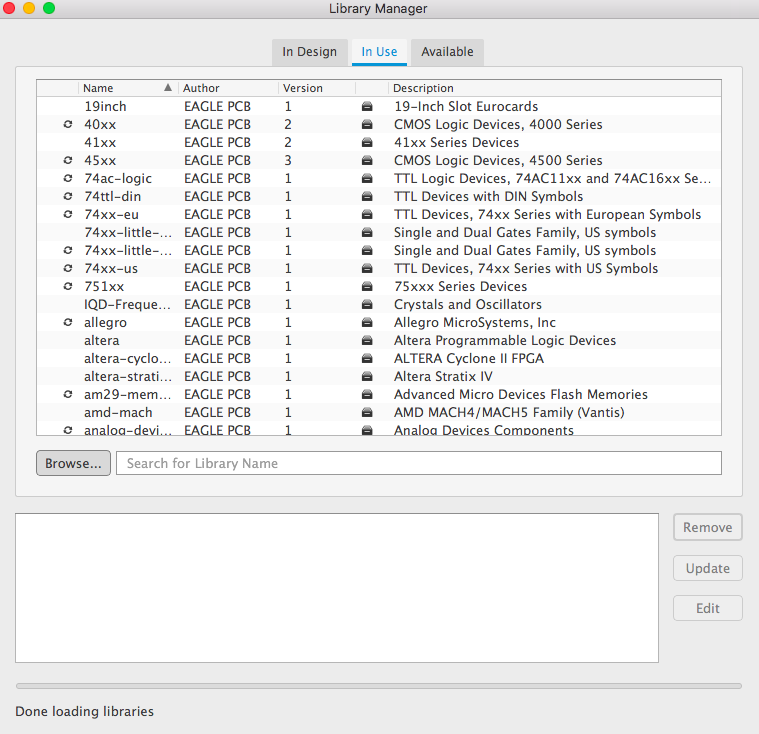This screenshot has width=759, height=734.
Task: Click 'Allegro MicroSystems, Inc' description
Action: (474, 322)
